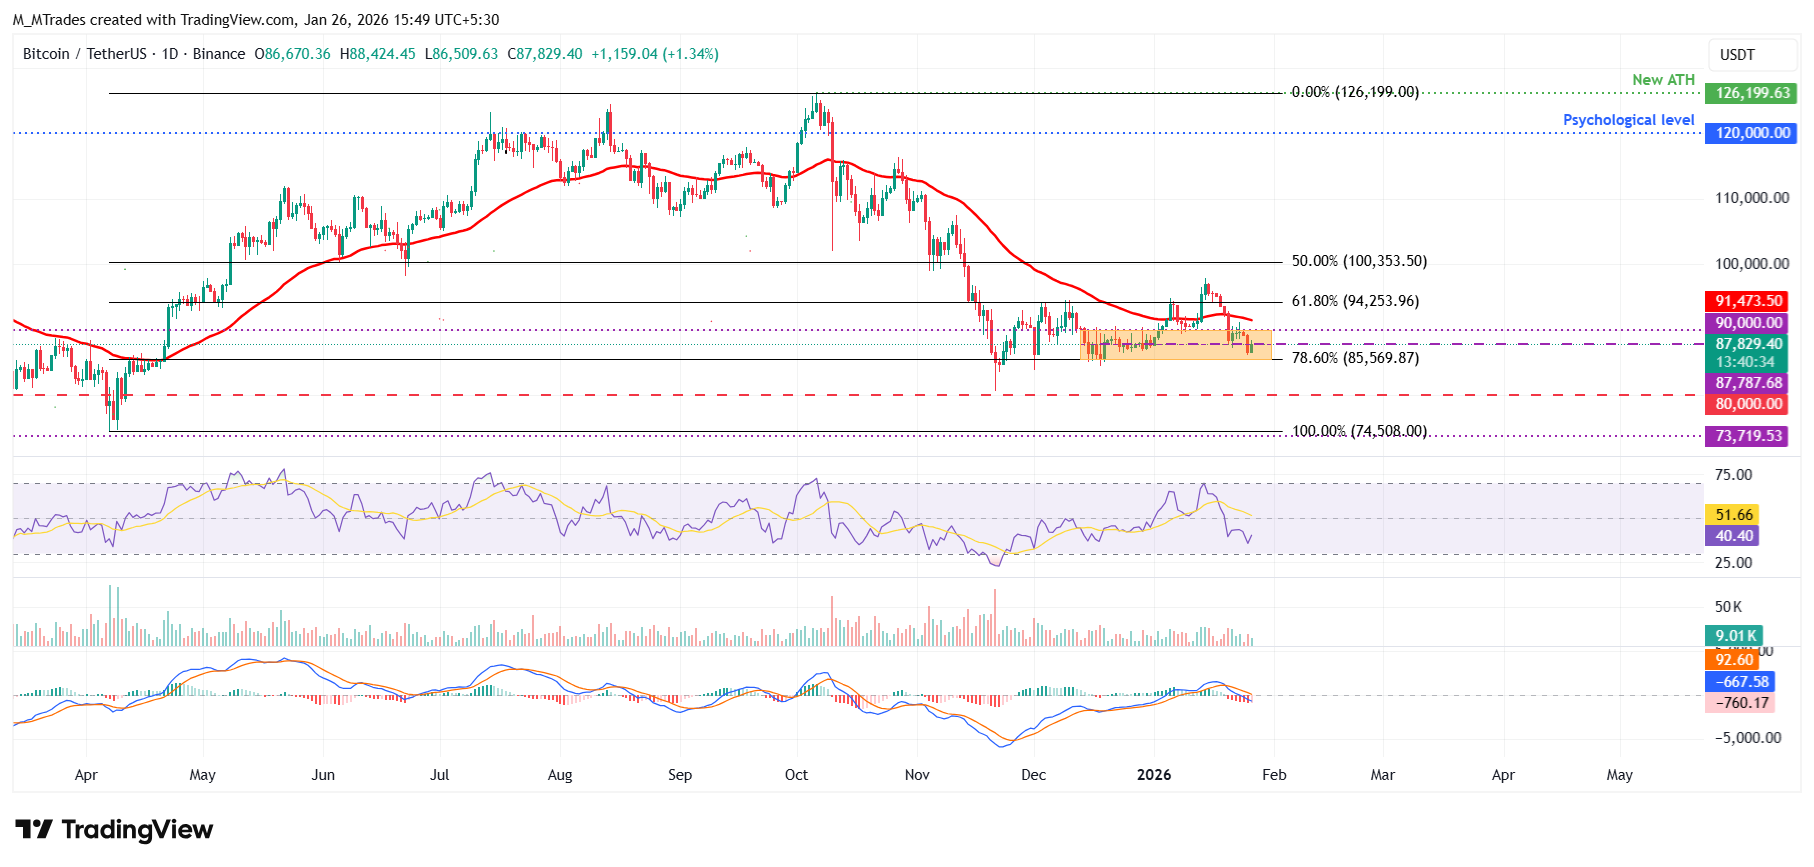Click the current price label 87,829.40
The width and height of the screenshot is (1814, 867).
click(x=1748, y=344)
